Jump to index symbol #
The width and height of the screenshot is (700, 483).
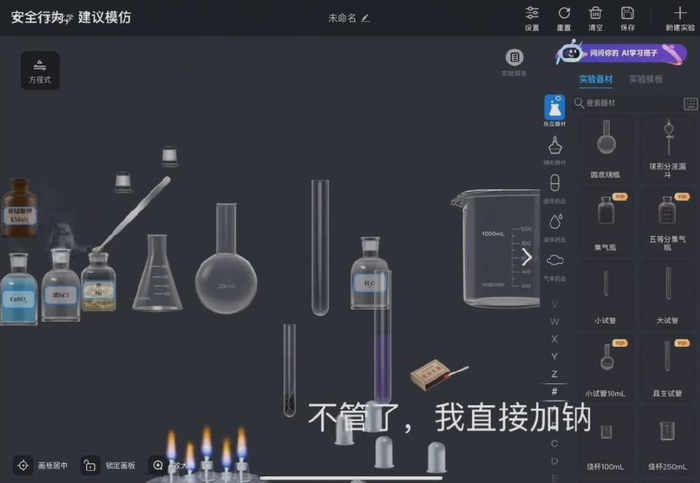[554, 391]
